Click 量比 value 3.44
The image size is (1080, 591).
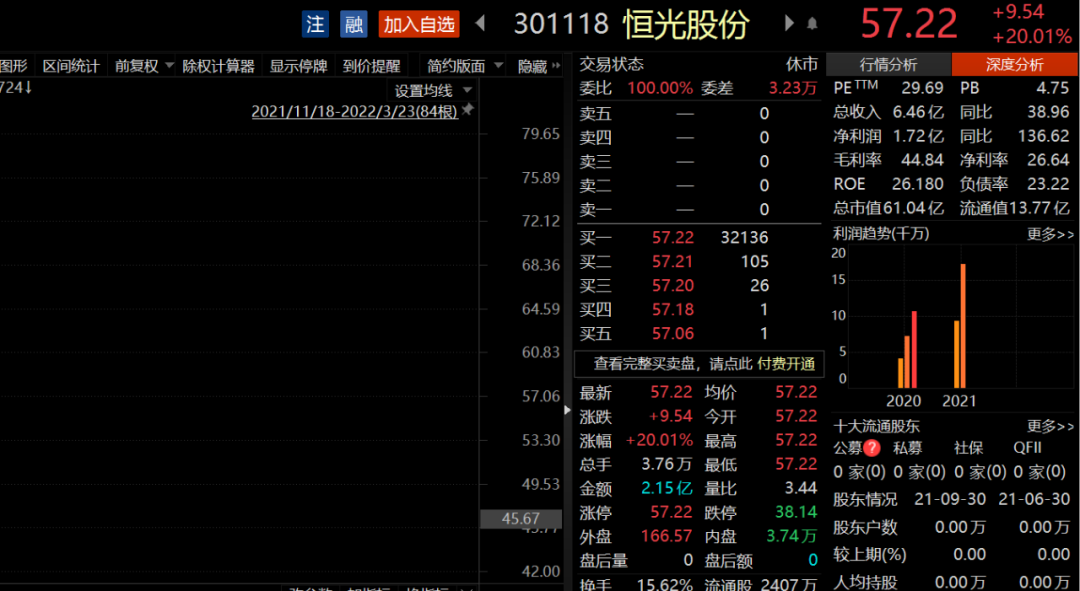pyautogui.click(x=800, y=488)
